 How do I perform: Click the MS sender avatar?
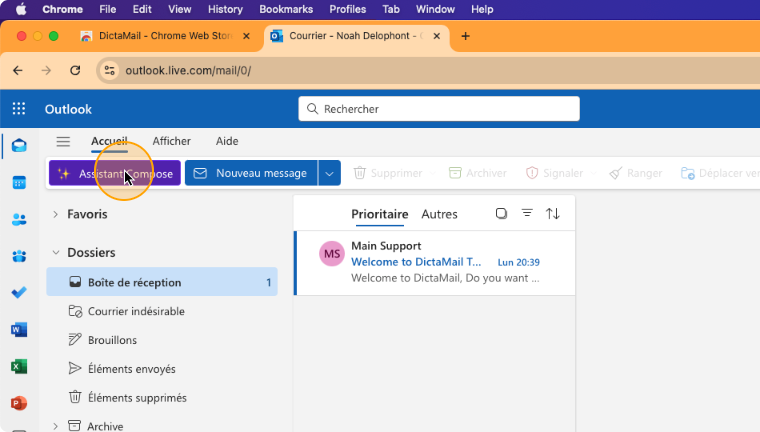(332, 254)
